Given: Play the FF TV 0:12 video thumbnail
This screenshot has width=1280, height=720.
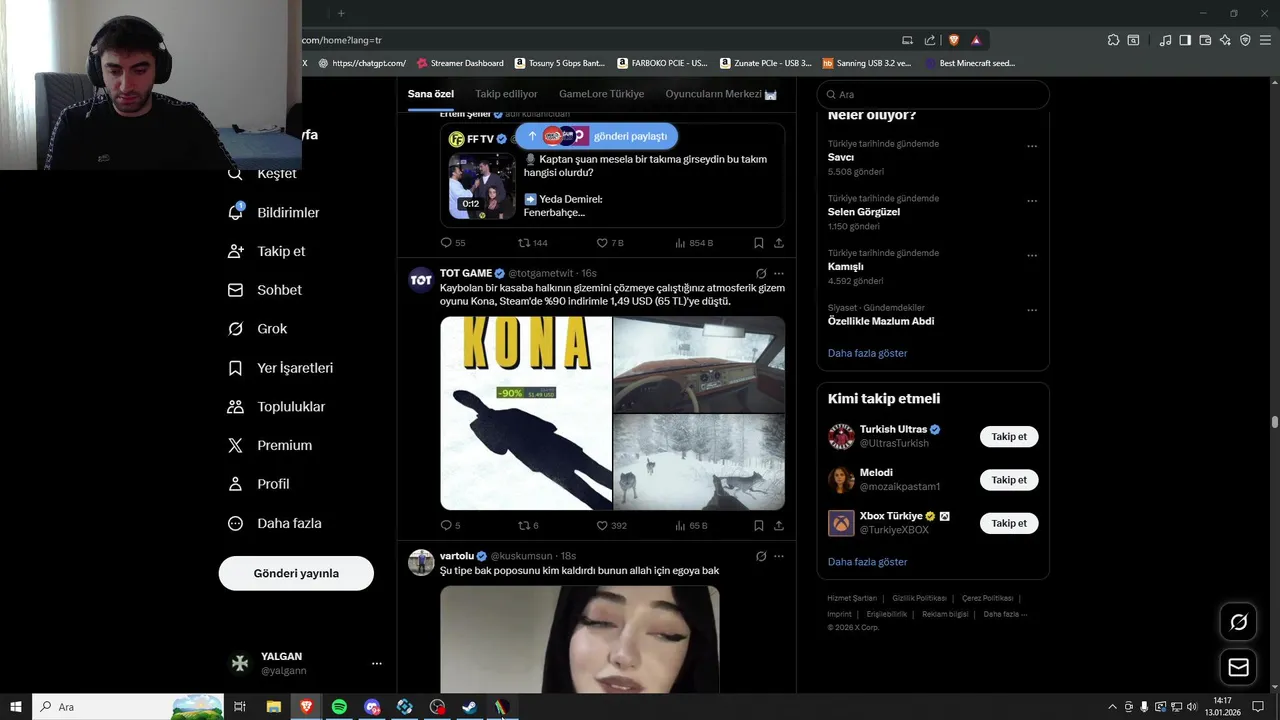Looking at the screenshot, I should click(x=482, y=186).
